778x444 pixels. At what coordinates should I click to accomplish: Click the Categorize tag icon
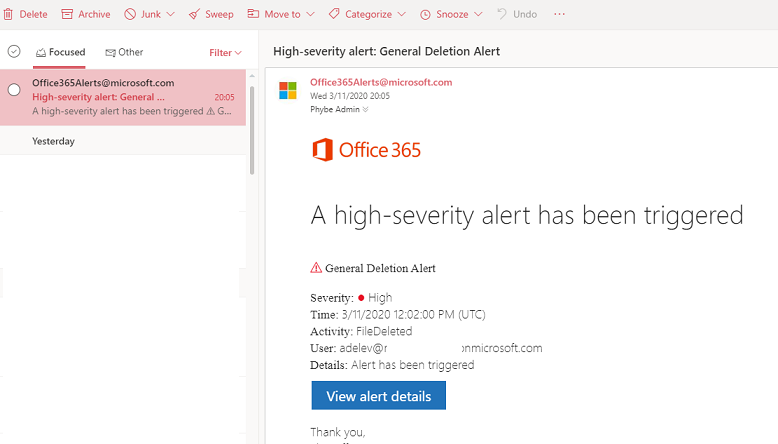tap(334, 14)
